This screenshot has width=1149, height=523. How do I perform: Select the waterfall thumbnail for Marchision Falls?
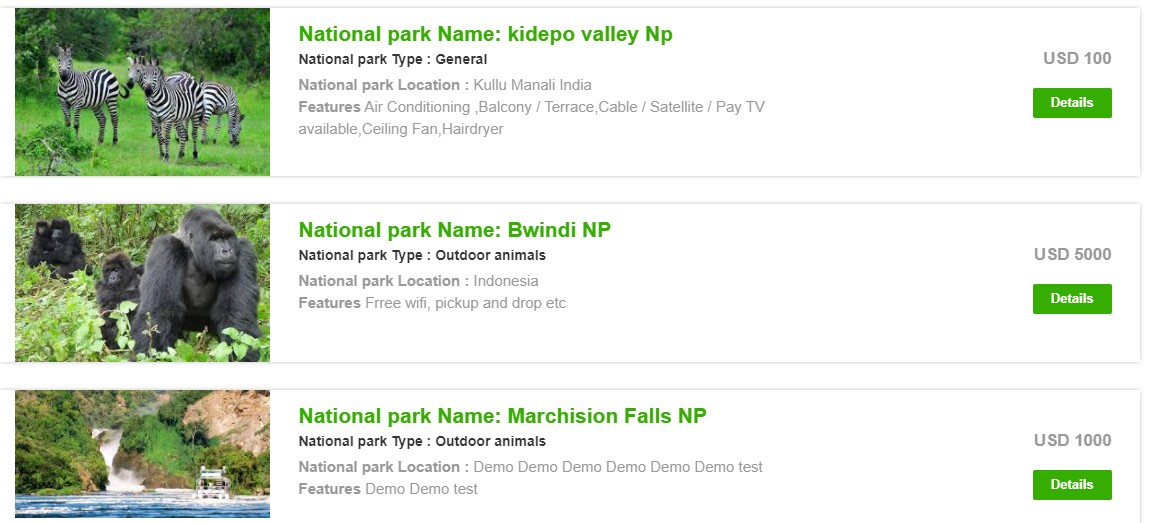(142, 454)
